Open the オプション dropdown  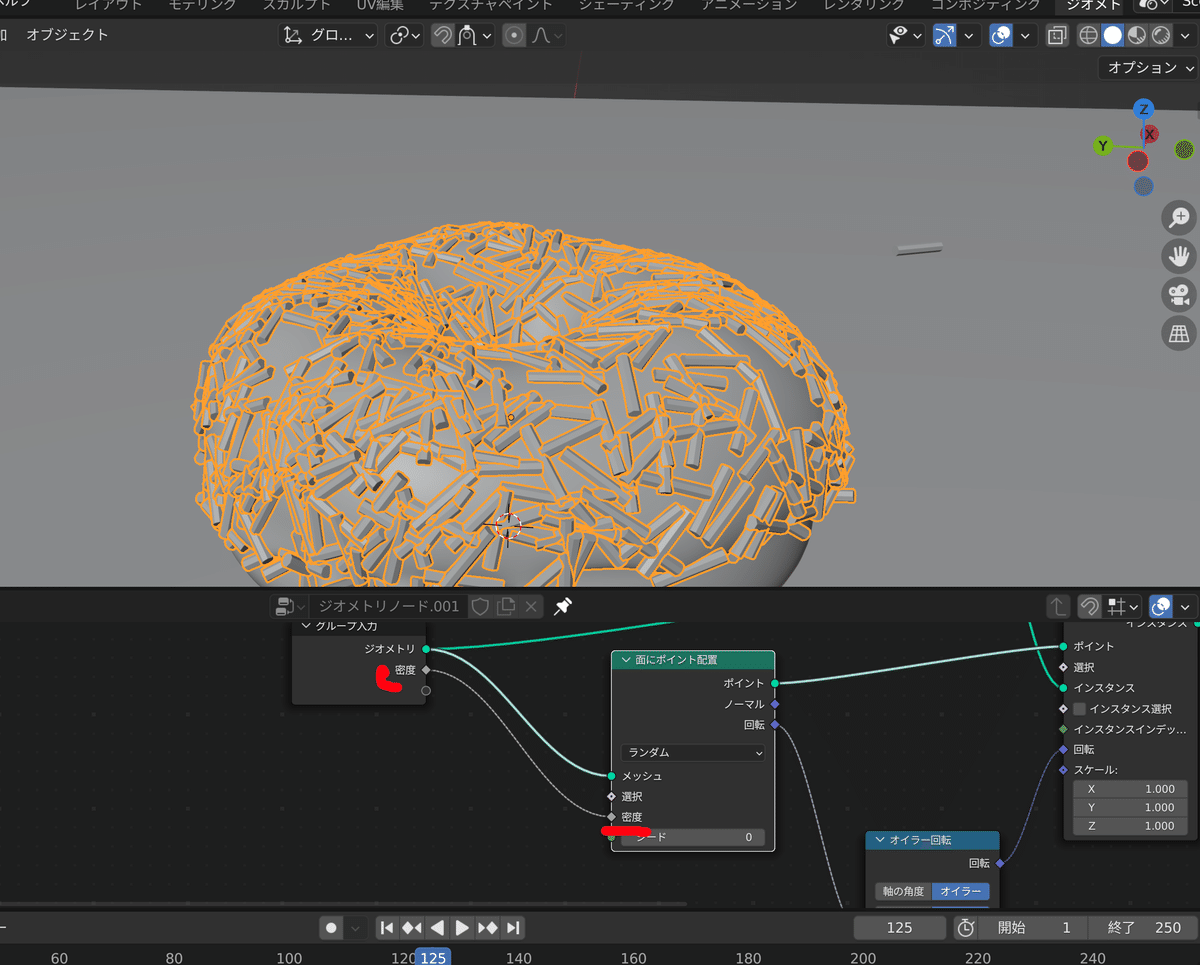pos(1148,68)
